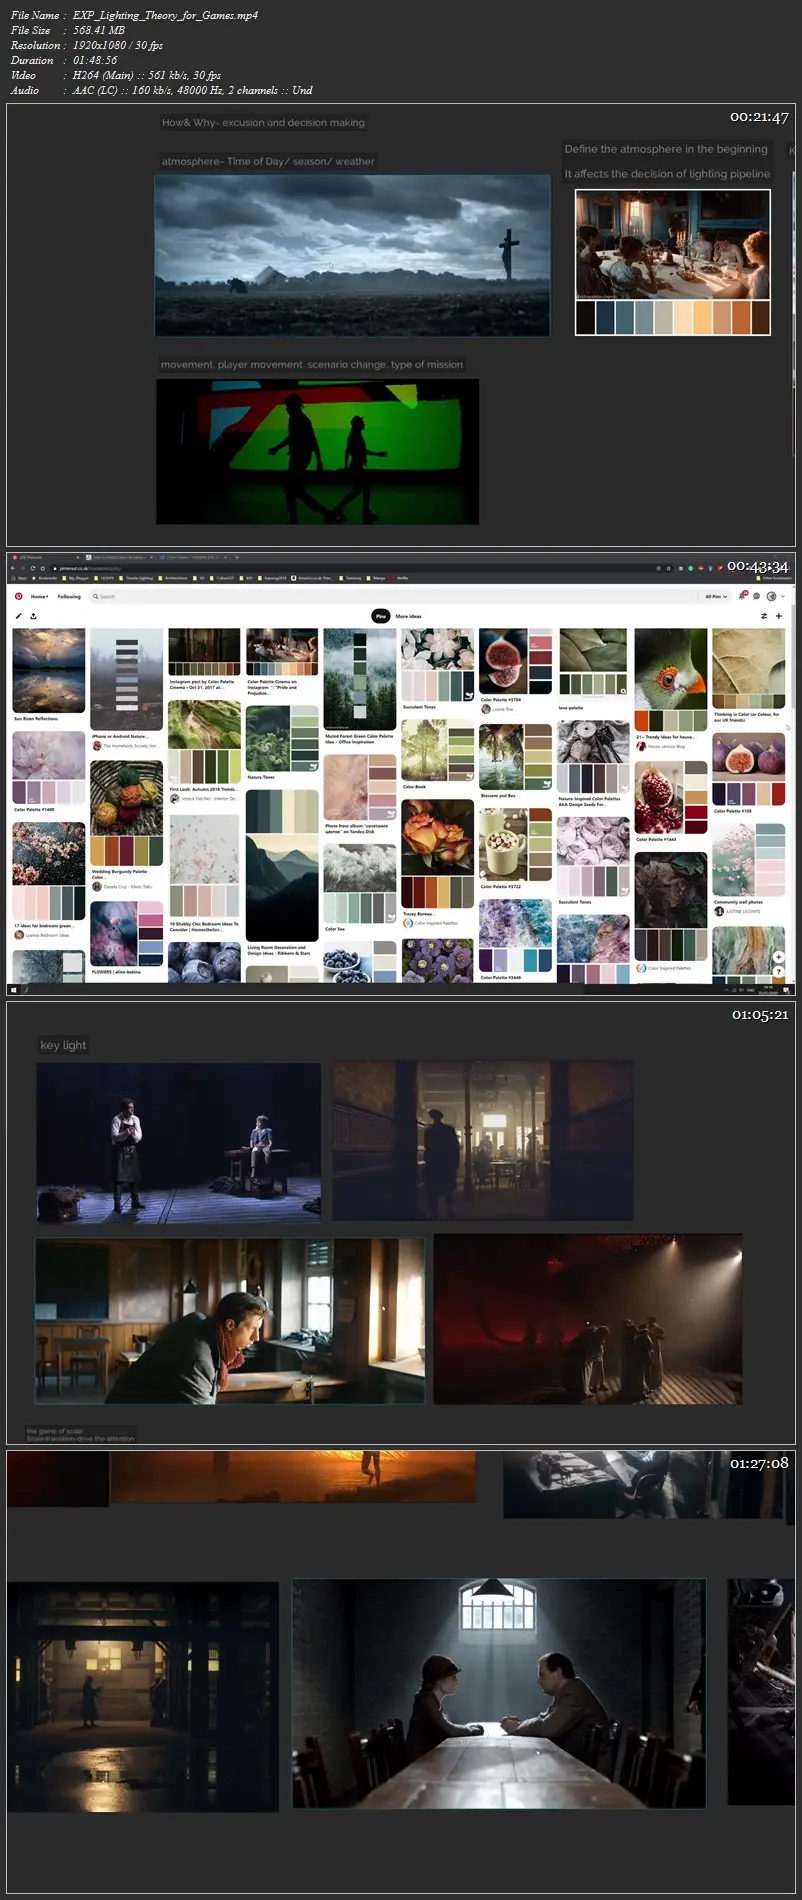Click 'Define the atmosphere in the beginning' text
Viewport: 802px width, 1900px height.
click(666, 149)
